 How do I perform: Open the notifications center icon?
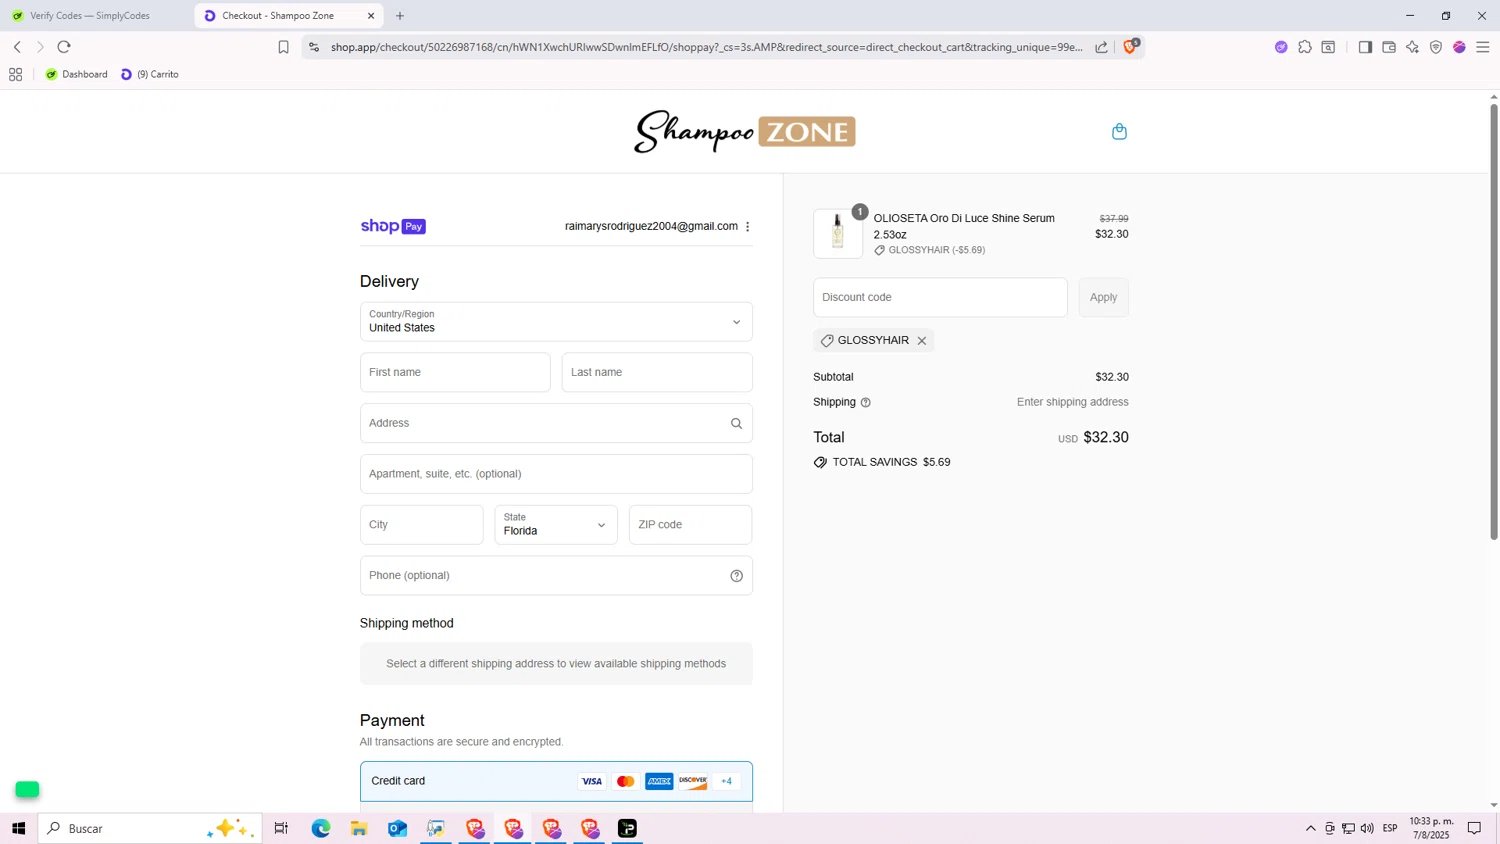pyautogui.click(x=1474, y=828)
